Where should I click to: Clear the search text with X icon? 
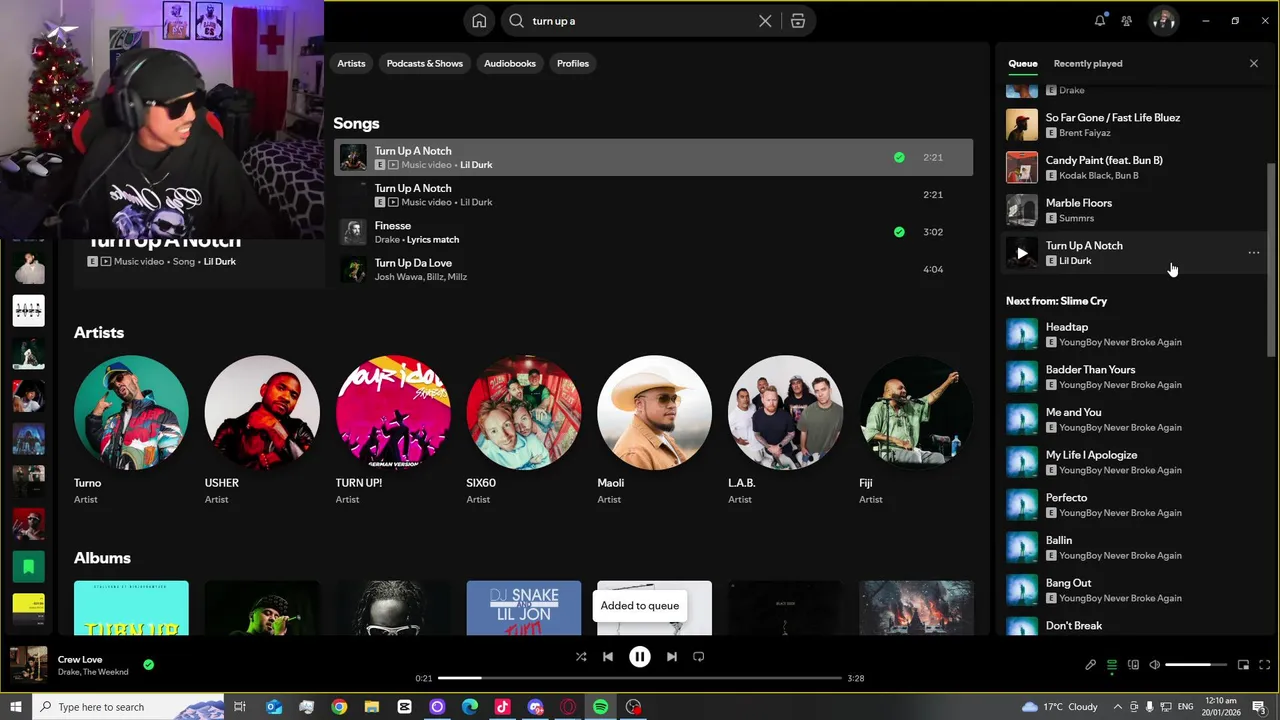pos(765,21)
